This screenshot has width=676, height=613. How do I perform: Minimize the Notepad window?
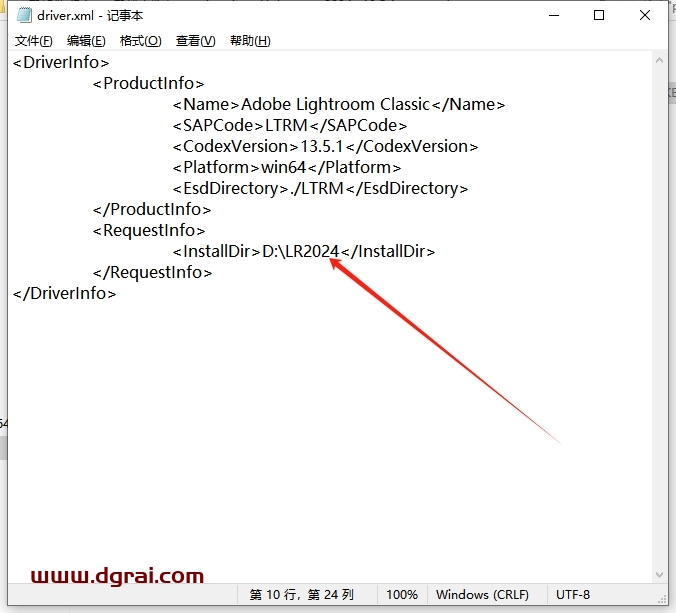[x=551, y=15]
